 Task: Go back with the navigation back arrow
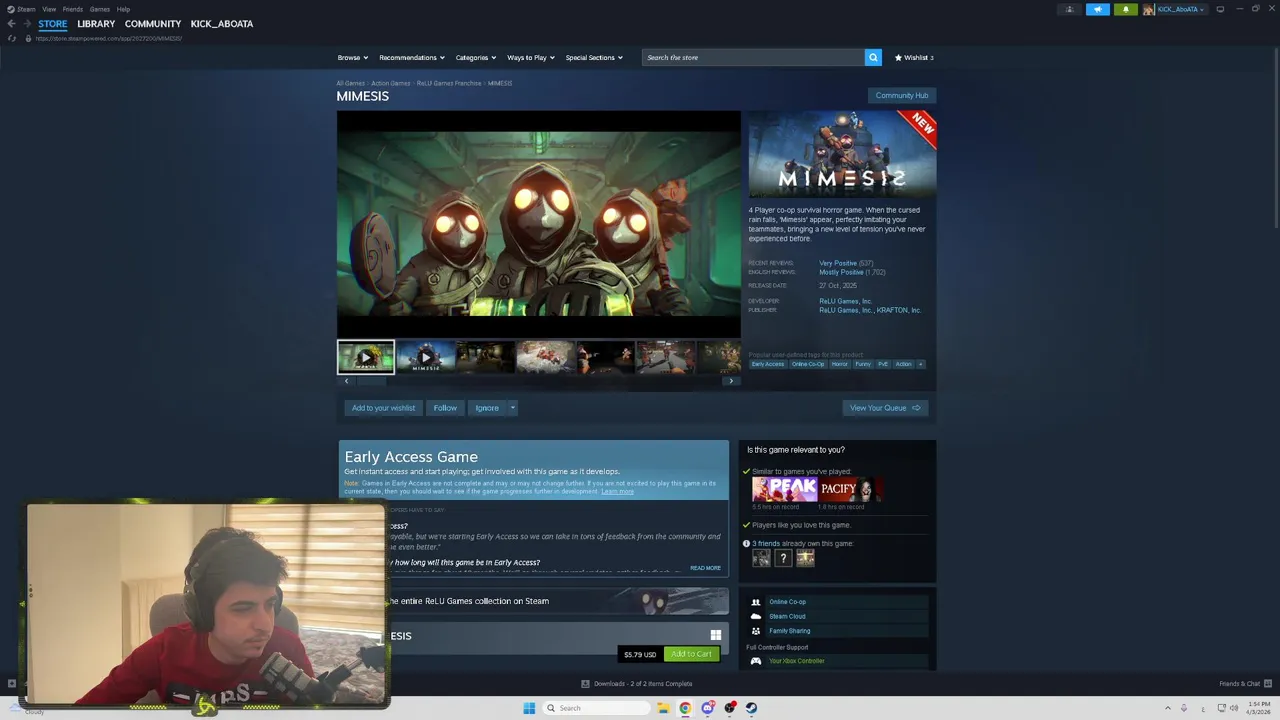(11, 24)
